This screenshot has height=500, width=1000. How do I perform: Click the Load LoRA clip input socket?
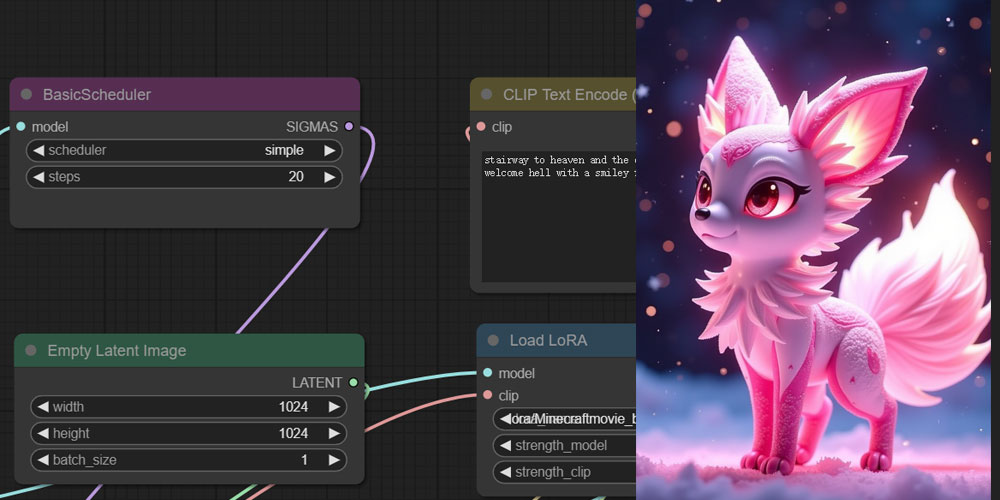pyautogui.click(x=488, y=395)
